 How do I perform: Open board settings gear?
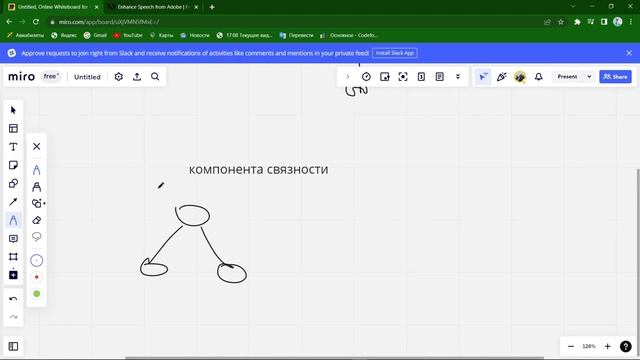click(119, 77)
